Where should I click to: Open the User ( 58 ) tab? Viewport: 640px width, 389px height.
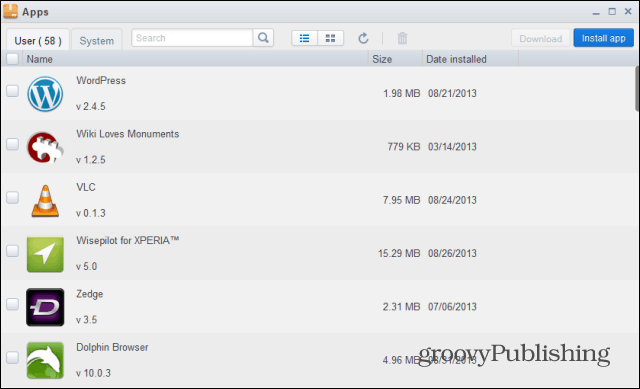(x=38, y=40)
